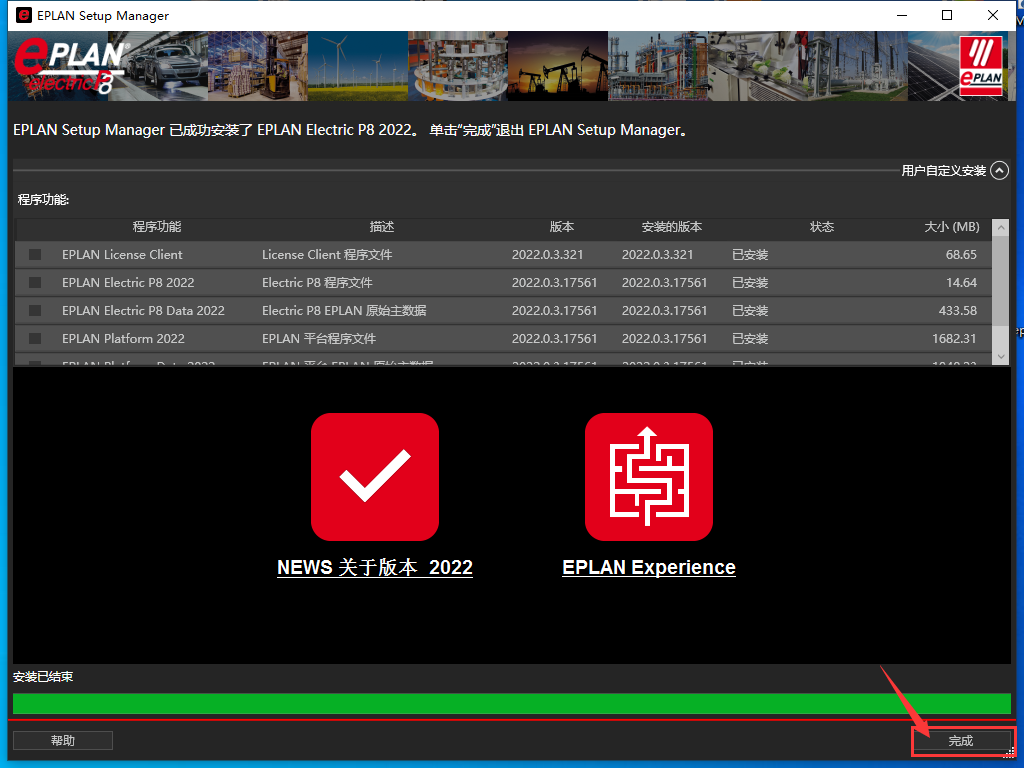The image size is (1024, 768).
Task: Click the green installation progress bar
Action: pos(511,703)
